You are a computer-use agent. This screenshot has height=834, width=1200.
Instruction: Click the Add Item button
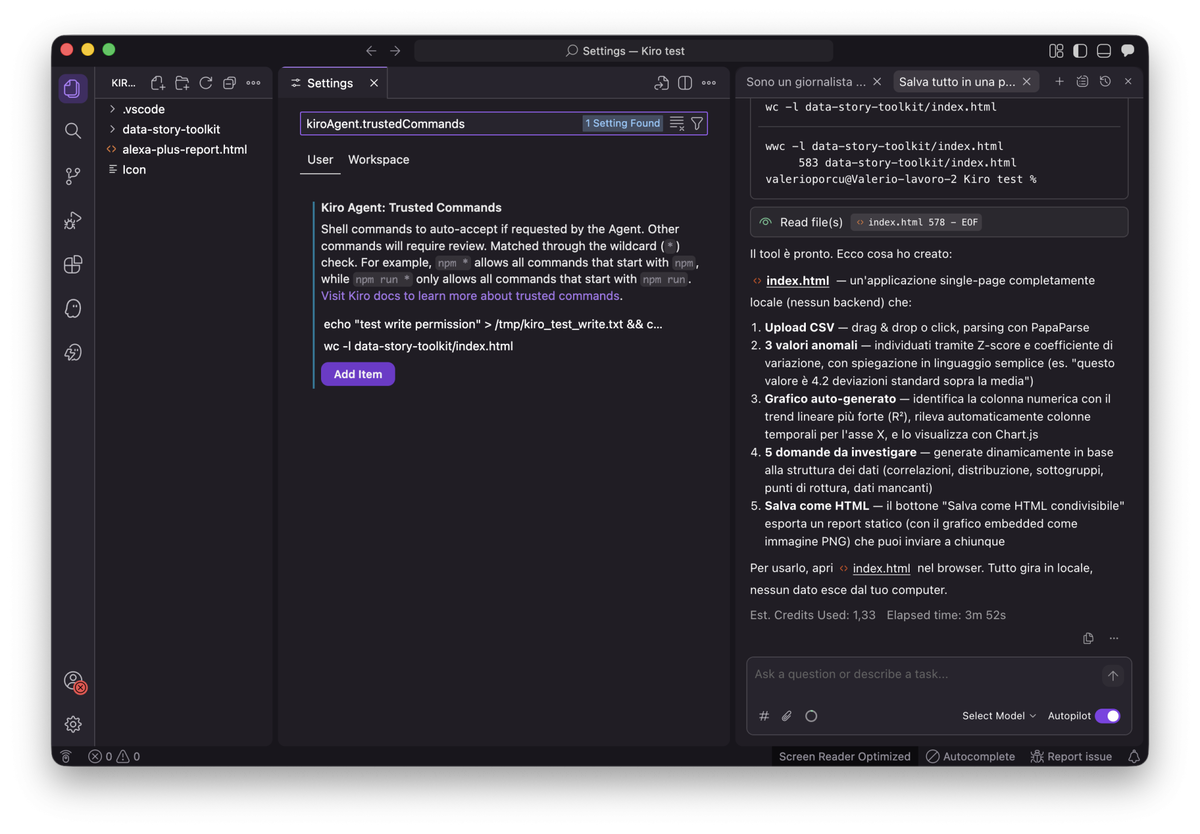[358, 374]
